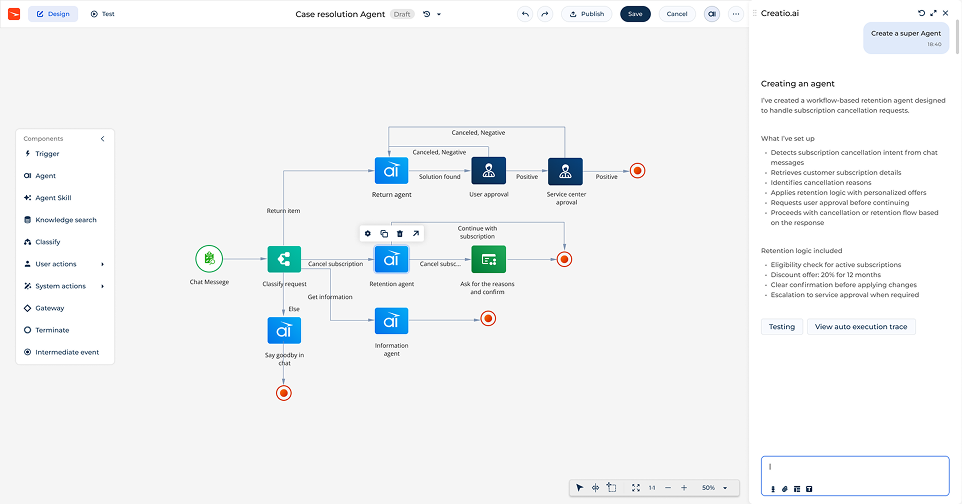Image resolution: width=962 pixels, height=504 pixels.
Task: Click the User approval node icon
Action: [488, 170]
